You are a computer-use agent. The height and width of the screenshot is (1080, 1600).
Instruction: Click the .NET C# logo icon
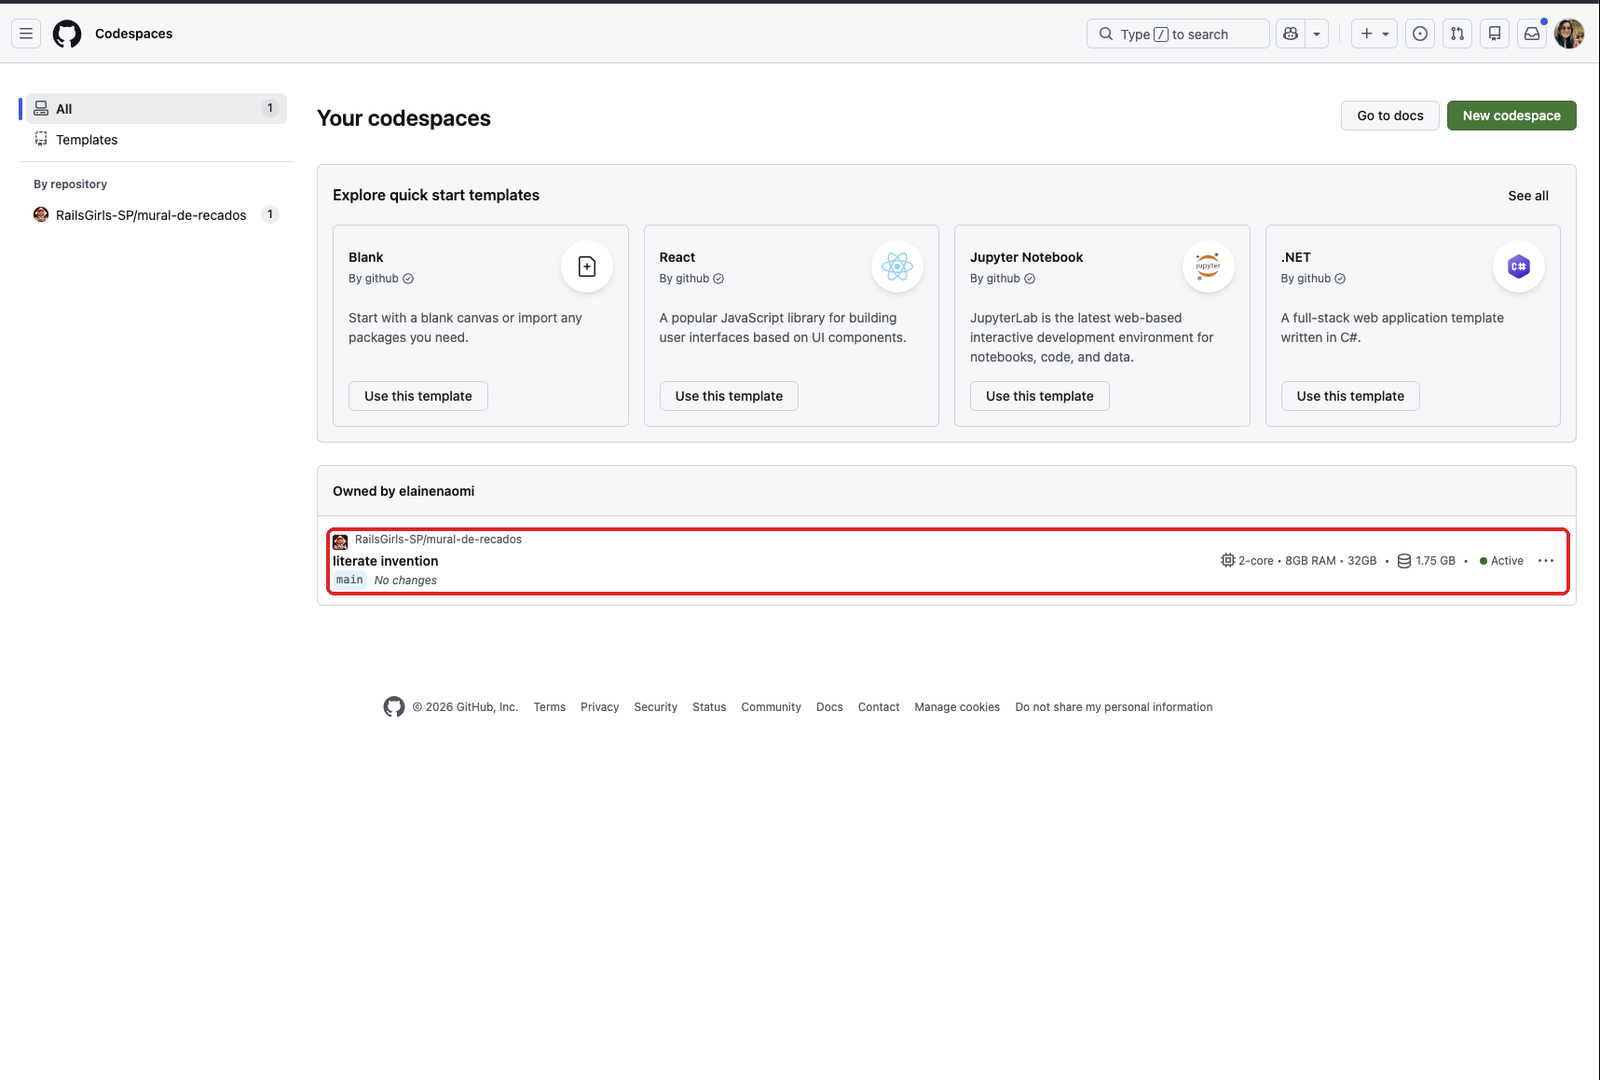1519,267
